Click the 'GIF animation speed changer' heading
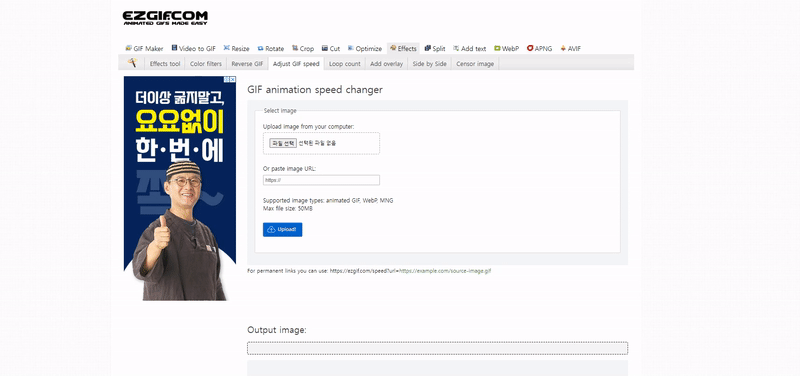The image size is (800, 376). coord(315,90)
